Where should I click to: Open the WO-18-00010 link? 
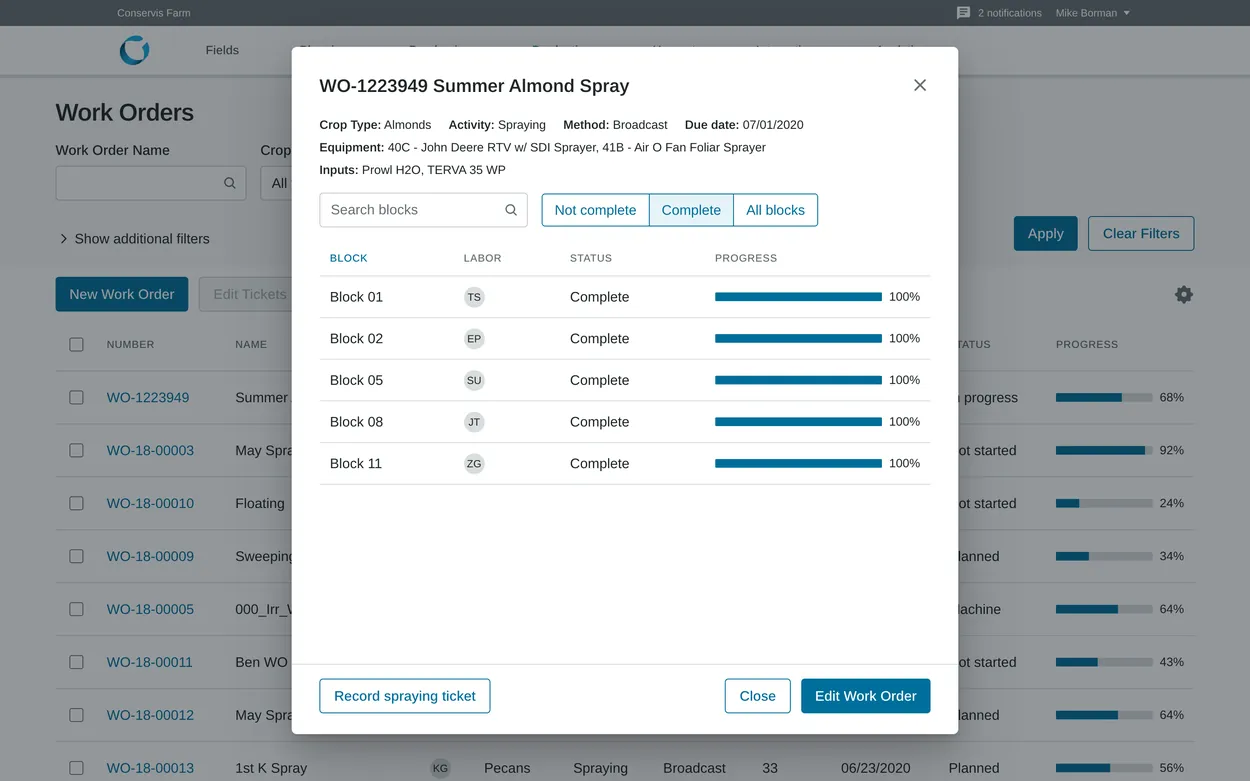[x=150, y=503]
